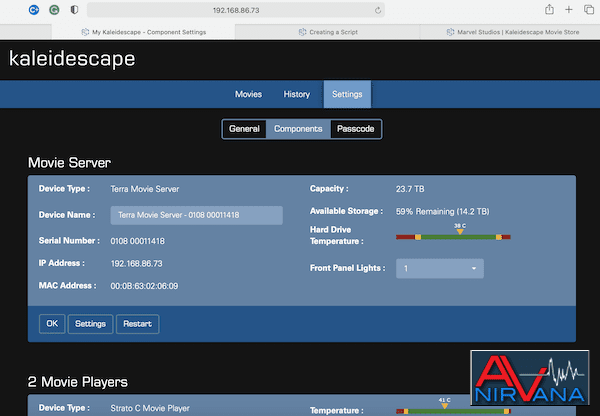Show tab overview icon
600x416 pixels.
point(589,10)
